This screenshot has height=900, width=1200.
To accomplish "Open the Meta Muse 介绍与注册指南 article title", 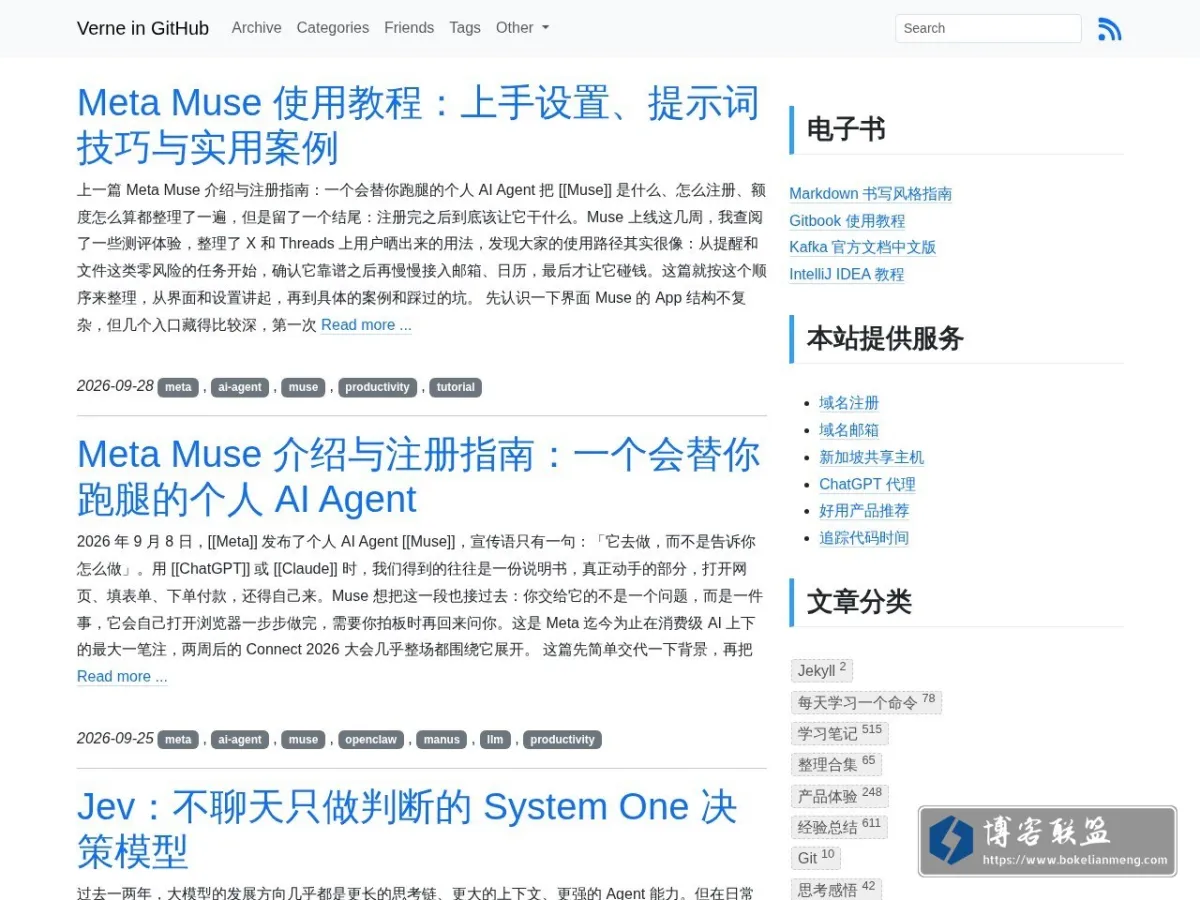I will click(x=418, y=476).
